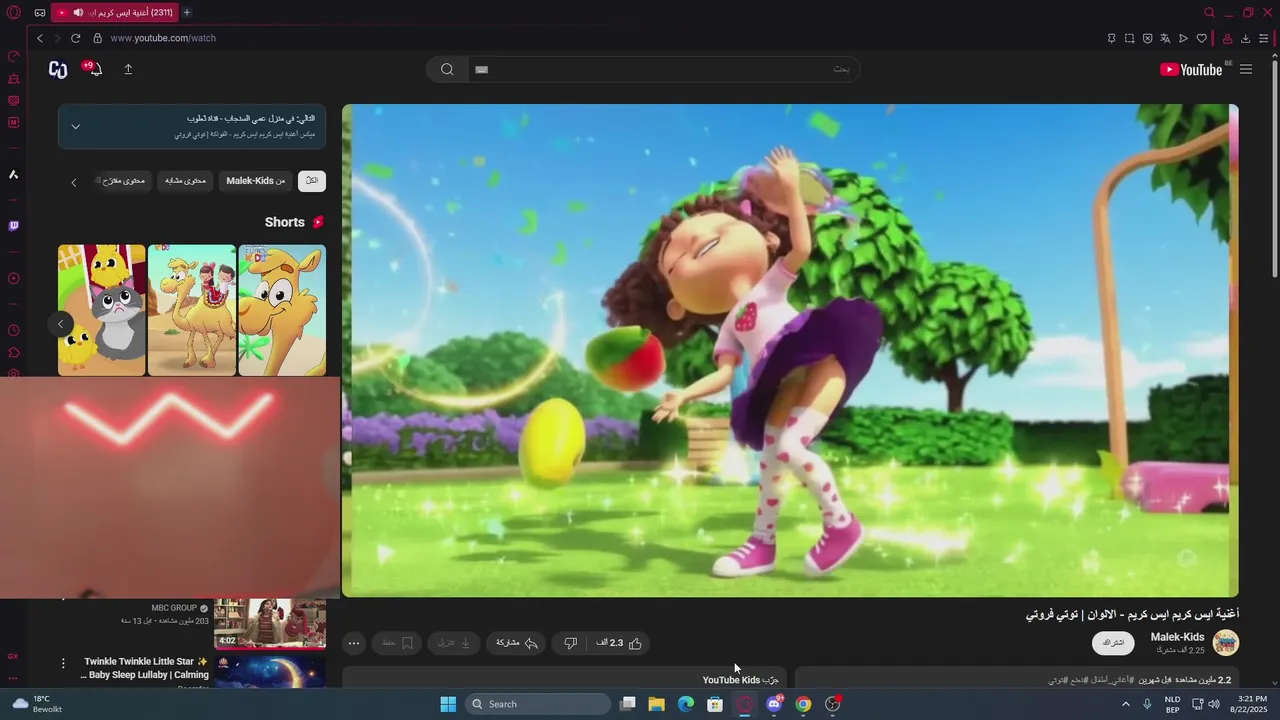Image resolution: width=1280 pixels, height=720 pixels.
Task: Open the YouTube hamburger guide menu
Action: 1246,69
